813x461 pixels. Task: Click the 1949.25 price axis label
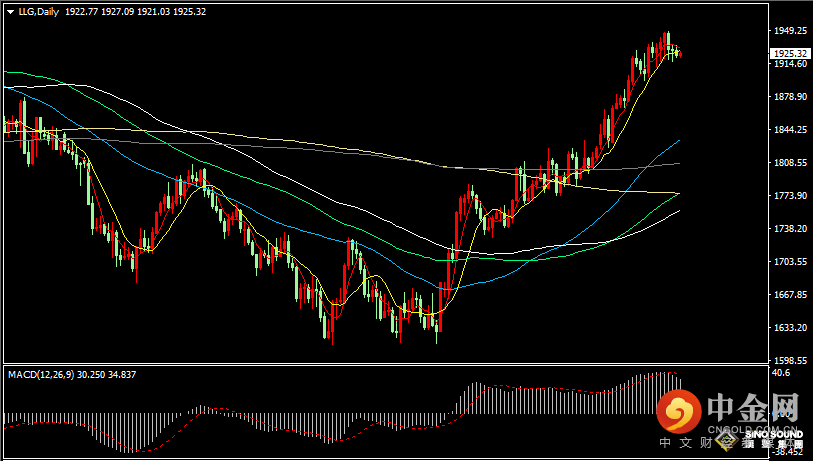click(790, 31)
